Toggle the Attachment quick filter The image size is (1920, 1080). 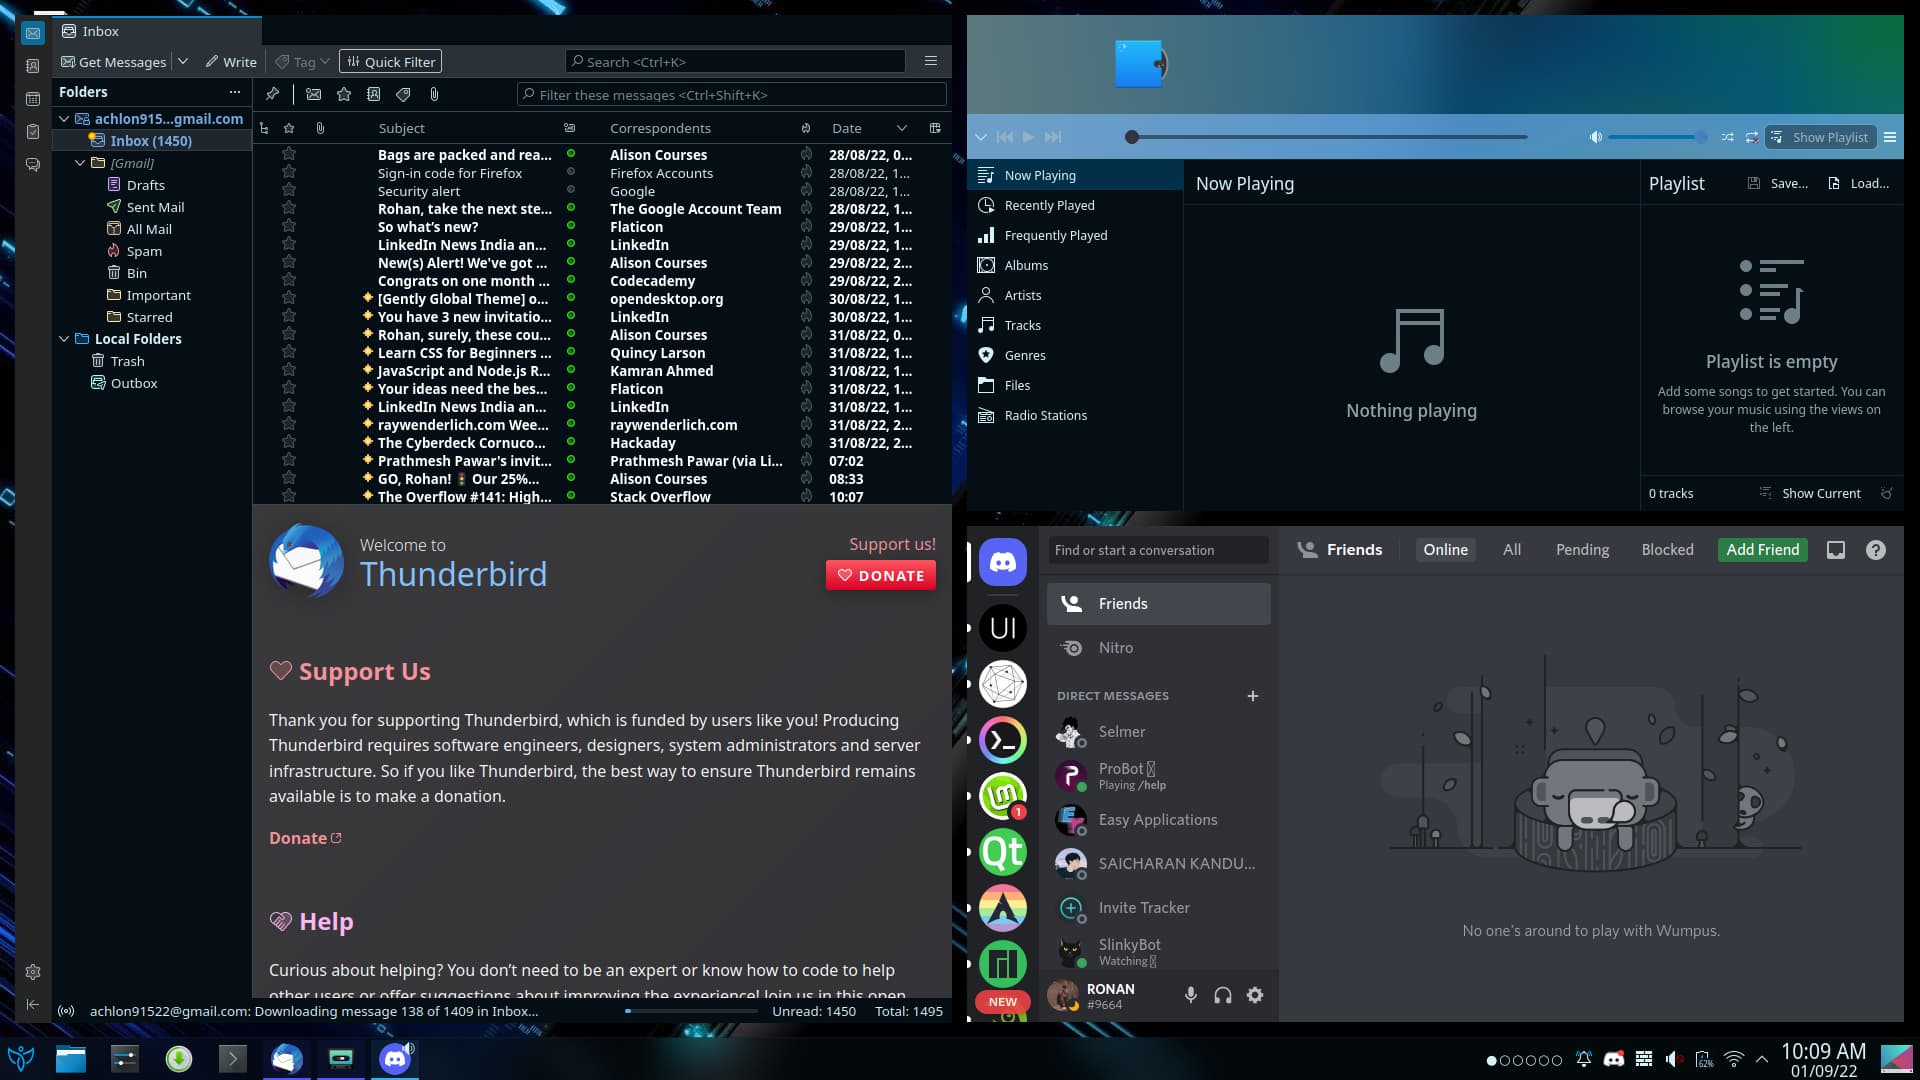[x=434, y=94]
